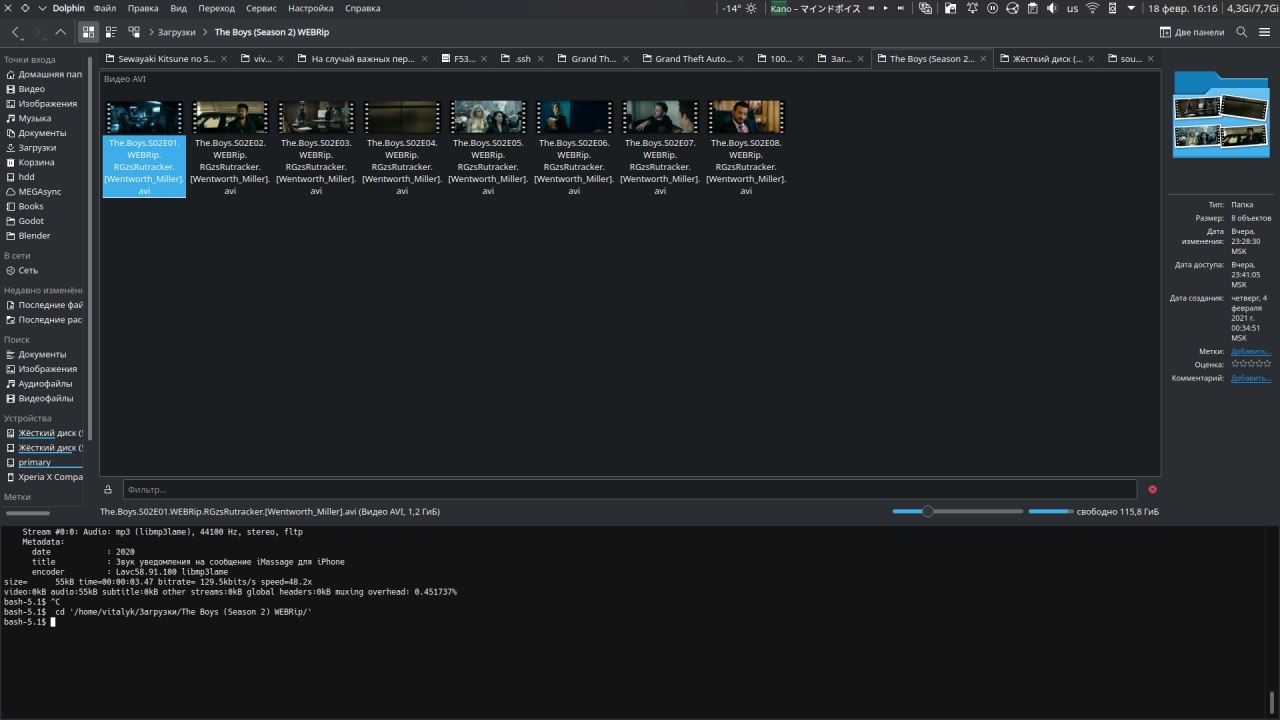
Task: Open the Сервис menu
Action: tap(262, 8)
